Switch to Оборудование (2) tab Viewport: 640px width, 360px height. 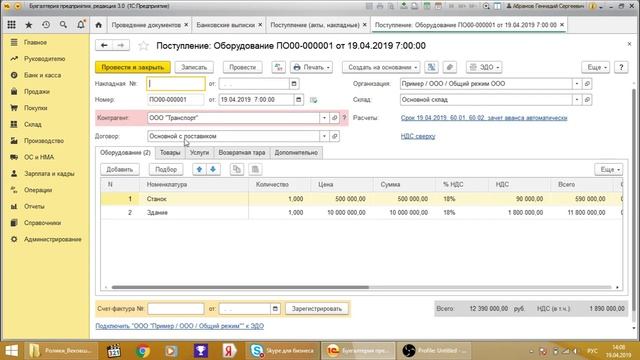tap(125, 153)
